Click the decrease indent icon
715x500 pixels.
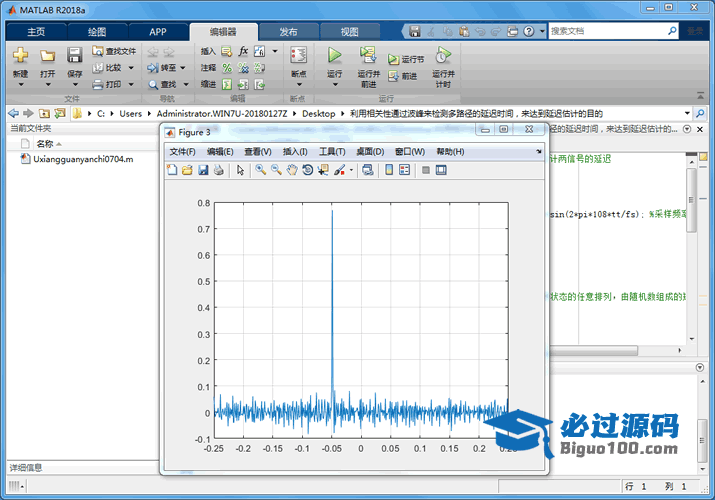point(260,84)
